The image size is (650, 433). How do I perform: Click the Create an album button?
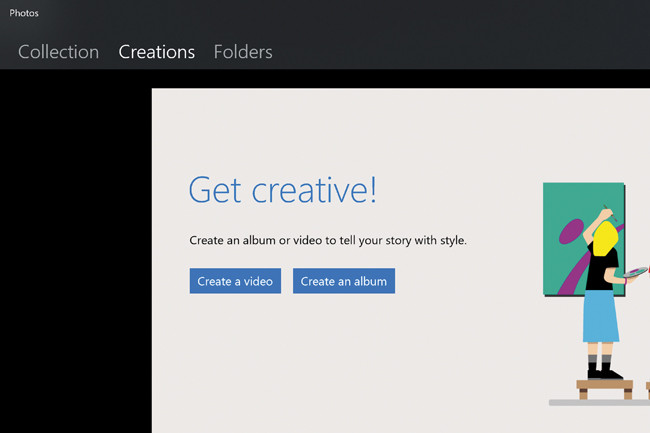tap(343, 281)
